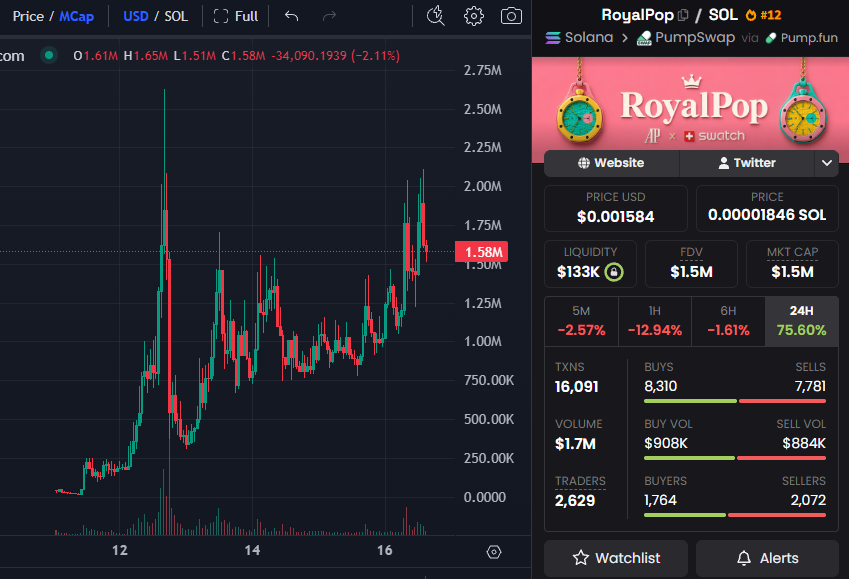The height and width of the screenshot is (579, 849).
Task: Open chart settings gear
Action: 474,16
